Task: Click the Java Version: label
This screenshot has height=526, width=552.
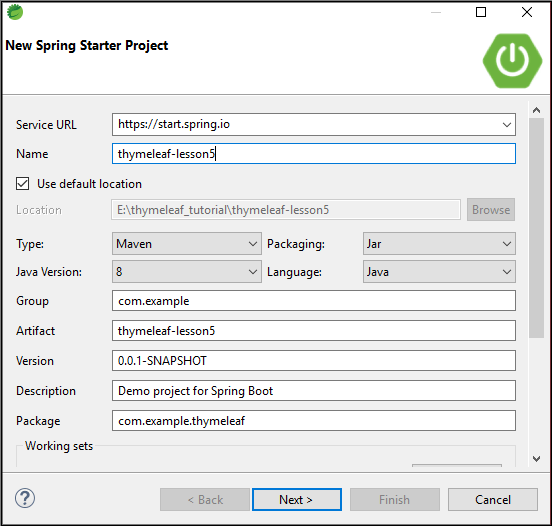Action: click(x=49, y=272)
